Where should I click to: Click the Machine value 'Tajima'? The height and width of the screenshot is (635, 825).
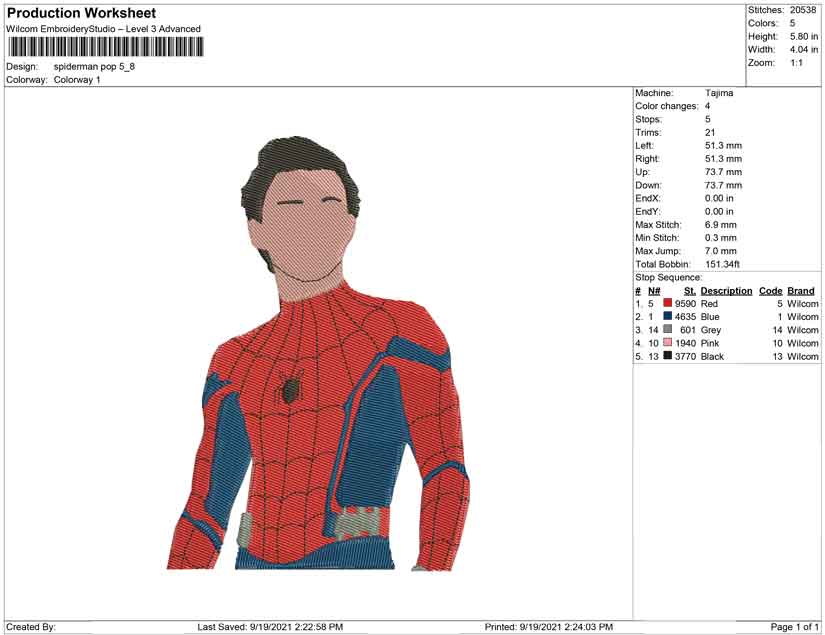pos(719,93)
